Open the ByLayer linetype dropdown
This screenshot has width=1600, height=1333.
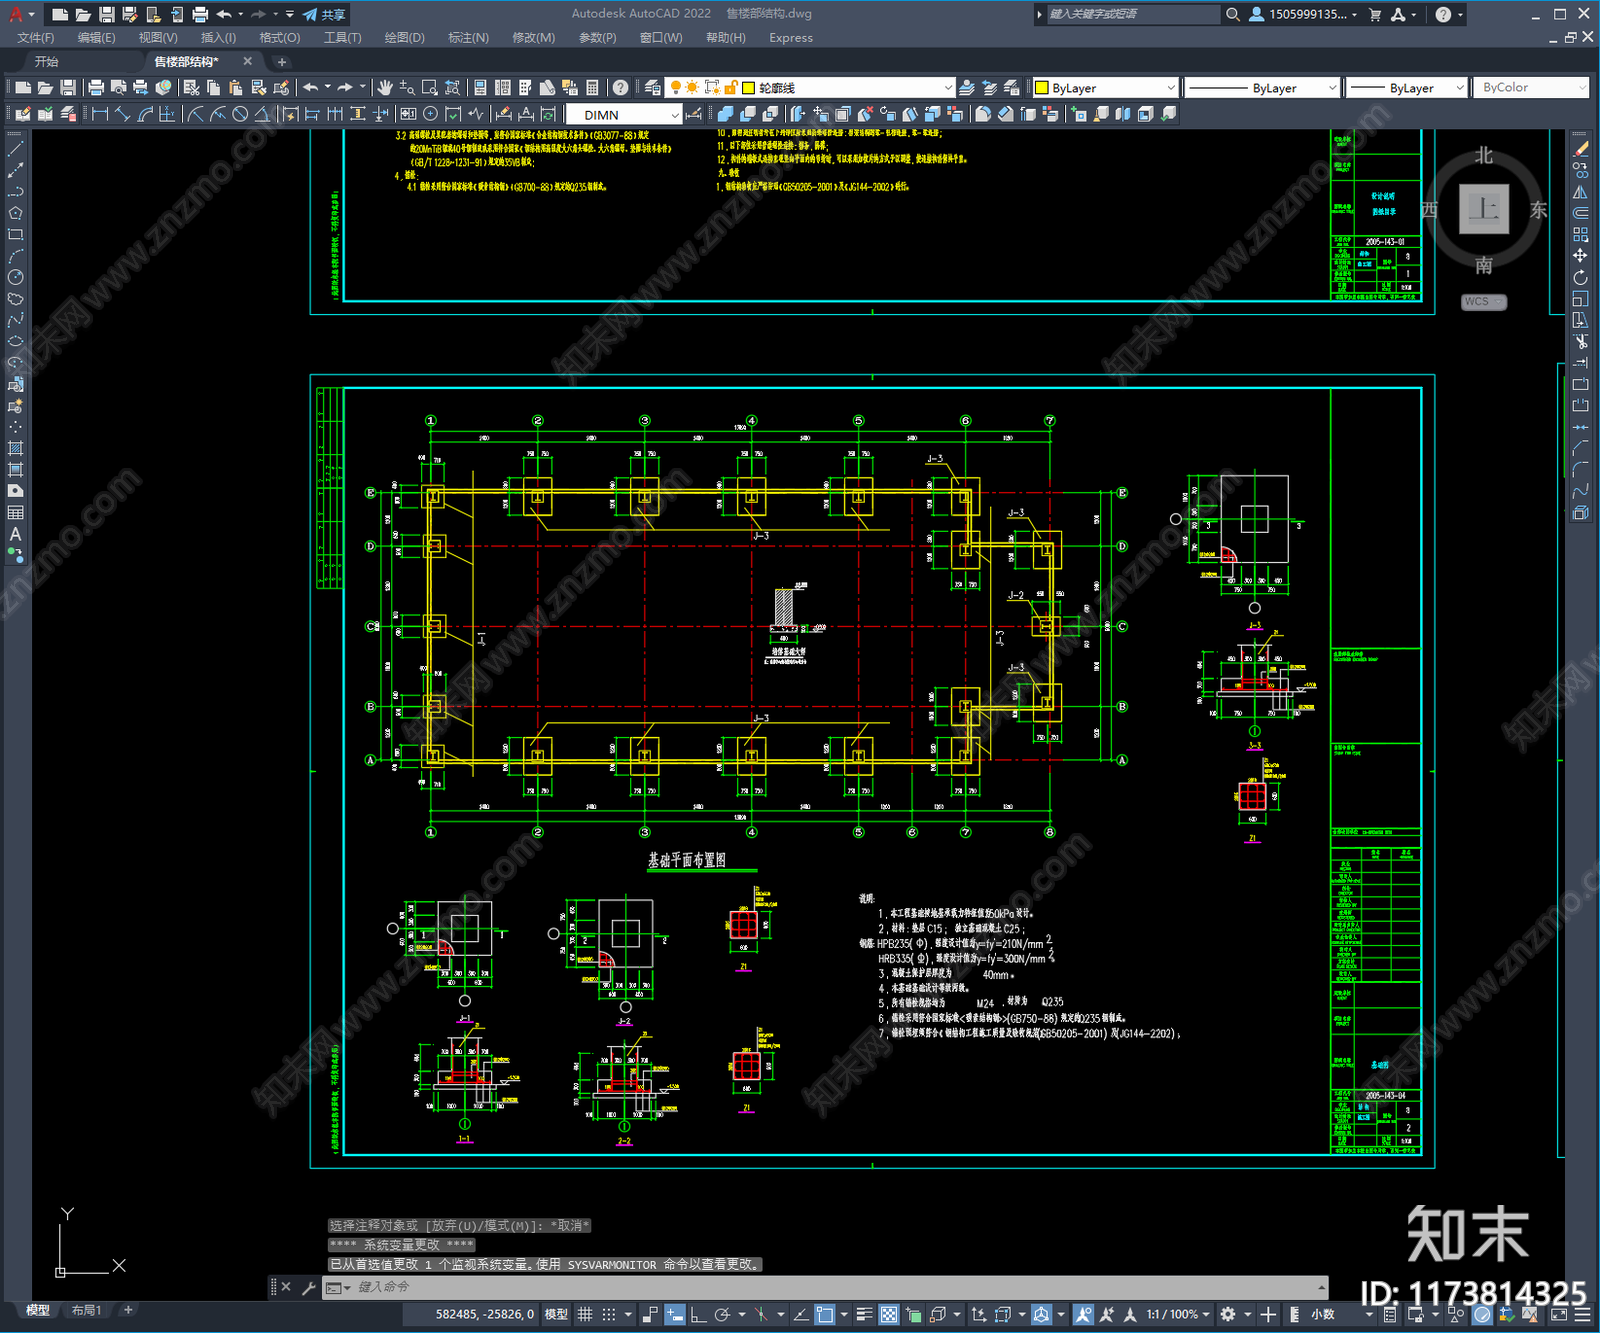pyautogui.click(x=1262, y=88)
